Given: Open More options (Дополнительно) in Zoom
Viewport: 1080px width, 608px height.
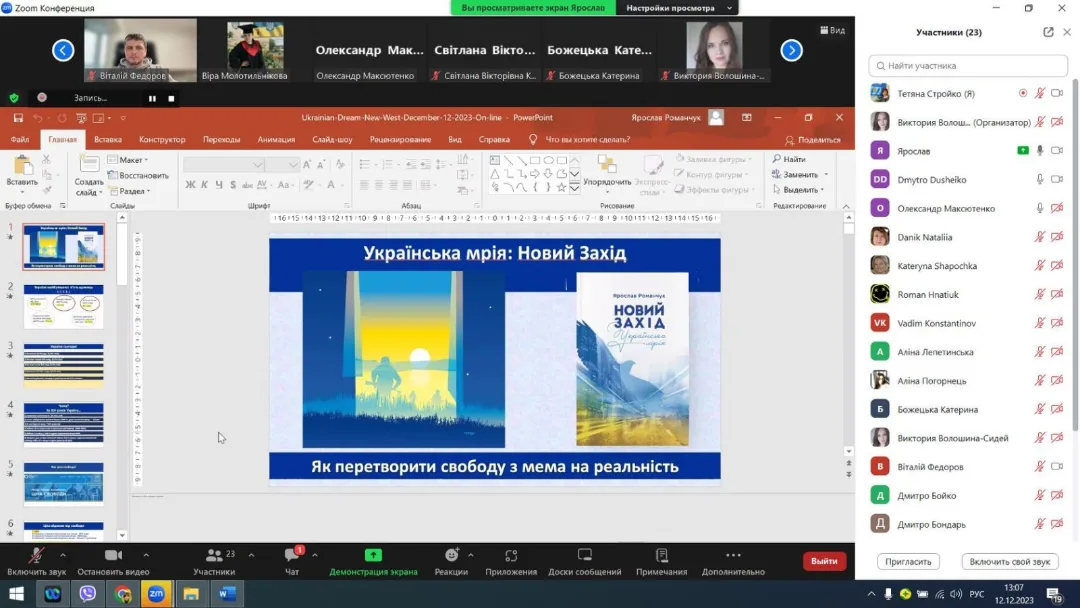Looking at the screenshot, I should coord(733,558).
